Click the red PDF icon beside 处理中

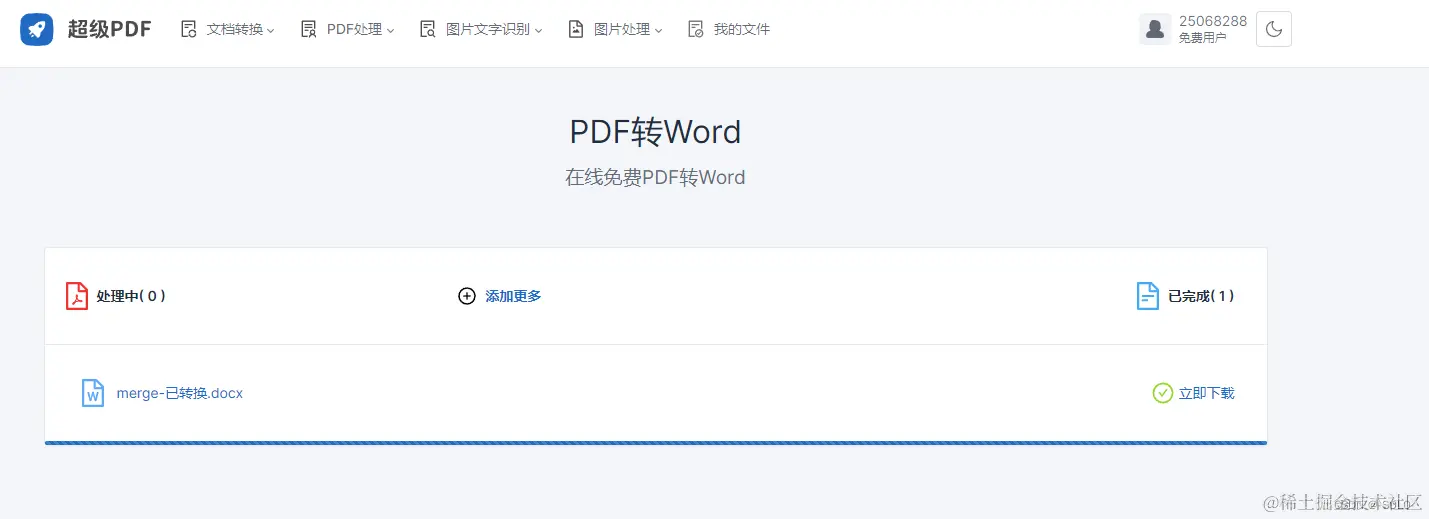77,296
